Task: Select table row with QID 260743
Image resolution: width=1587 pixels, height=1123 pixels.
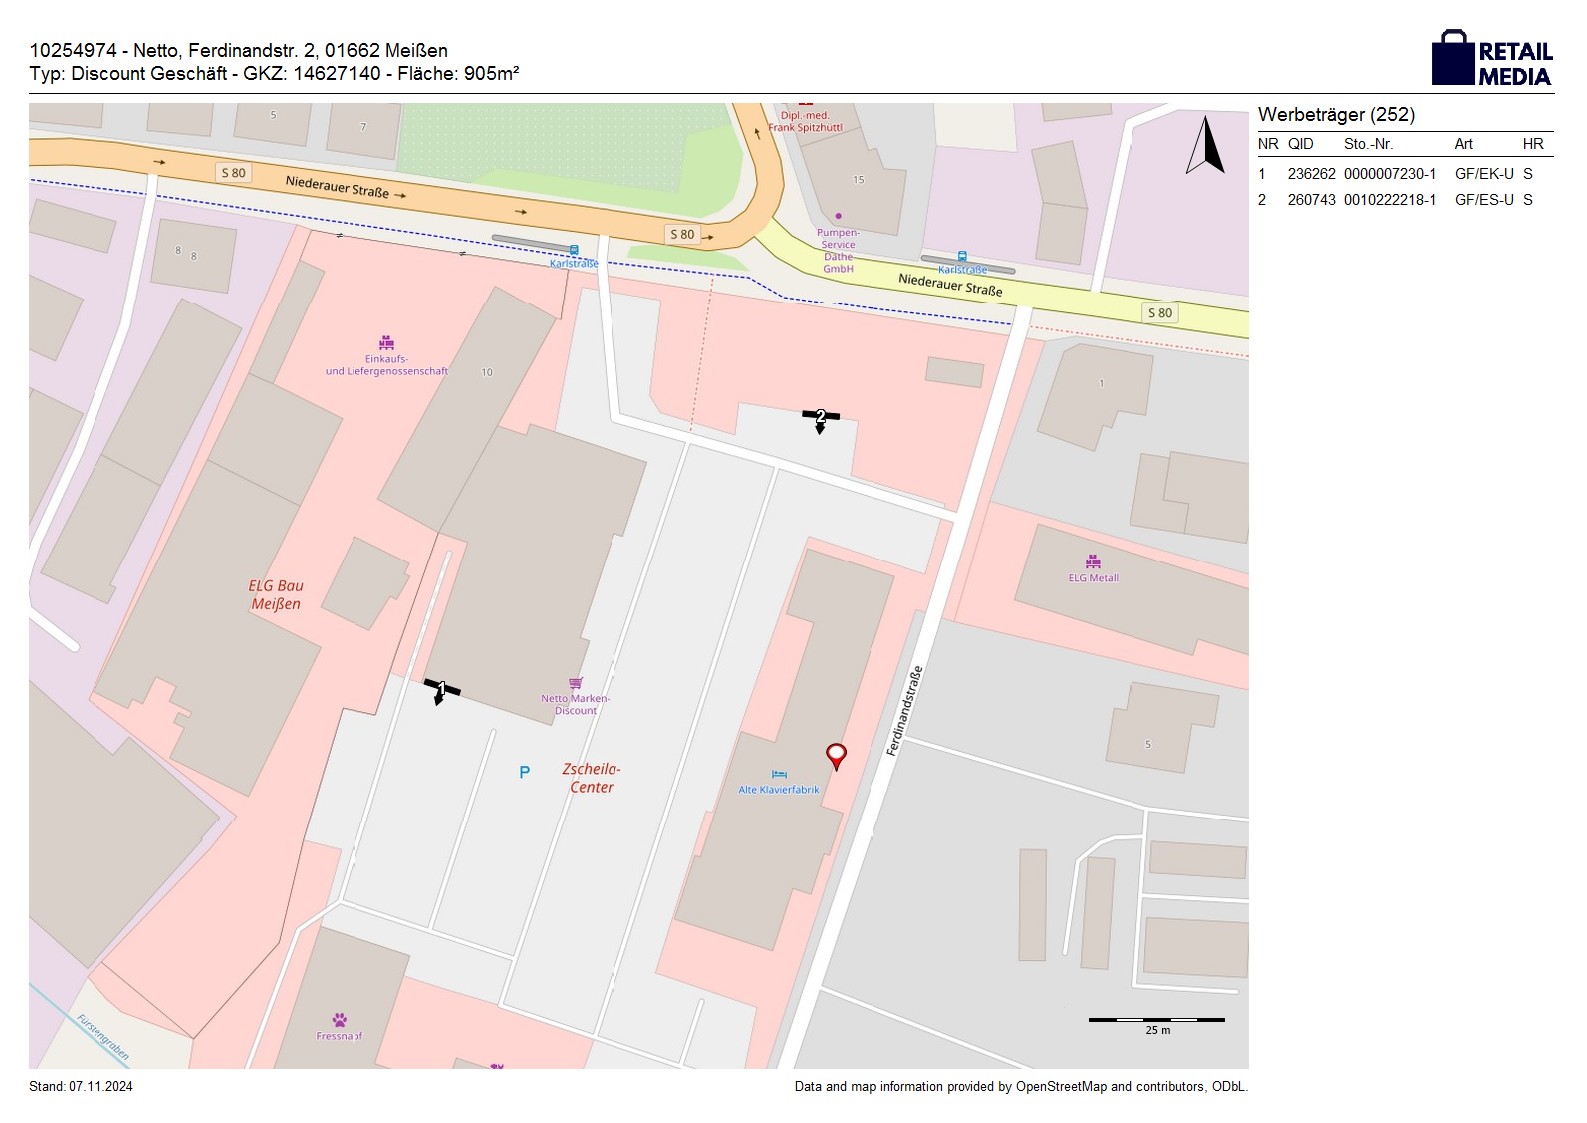Action: [x=1404, y=200]
